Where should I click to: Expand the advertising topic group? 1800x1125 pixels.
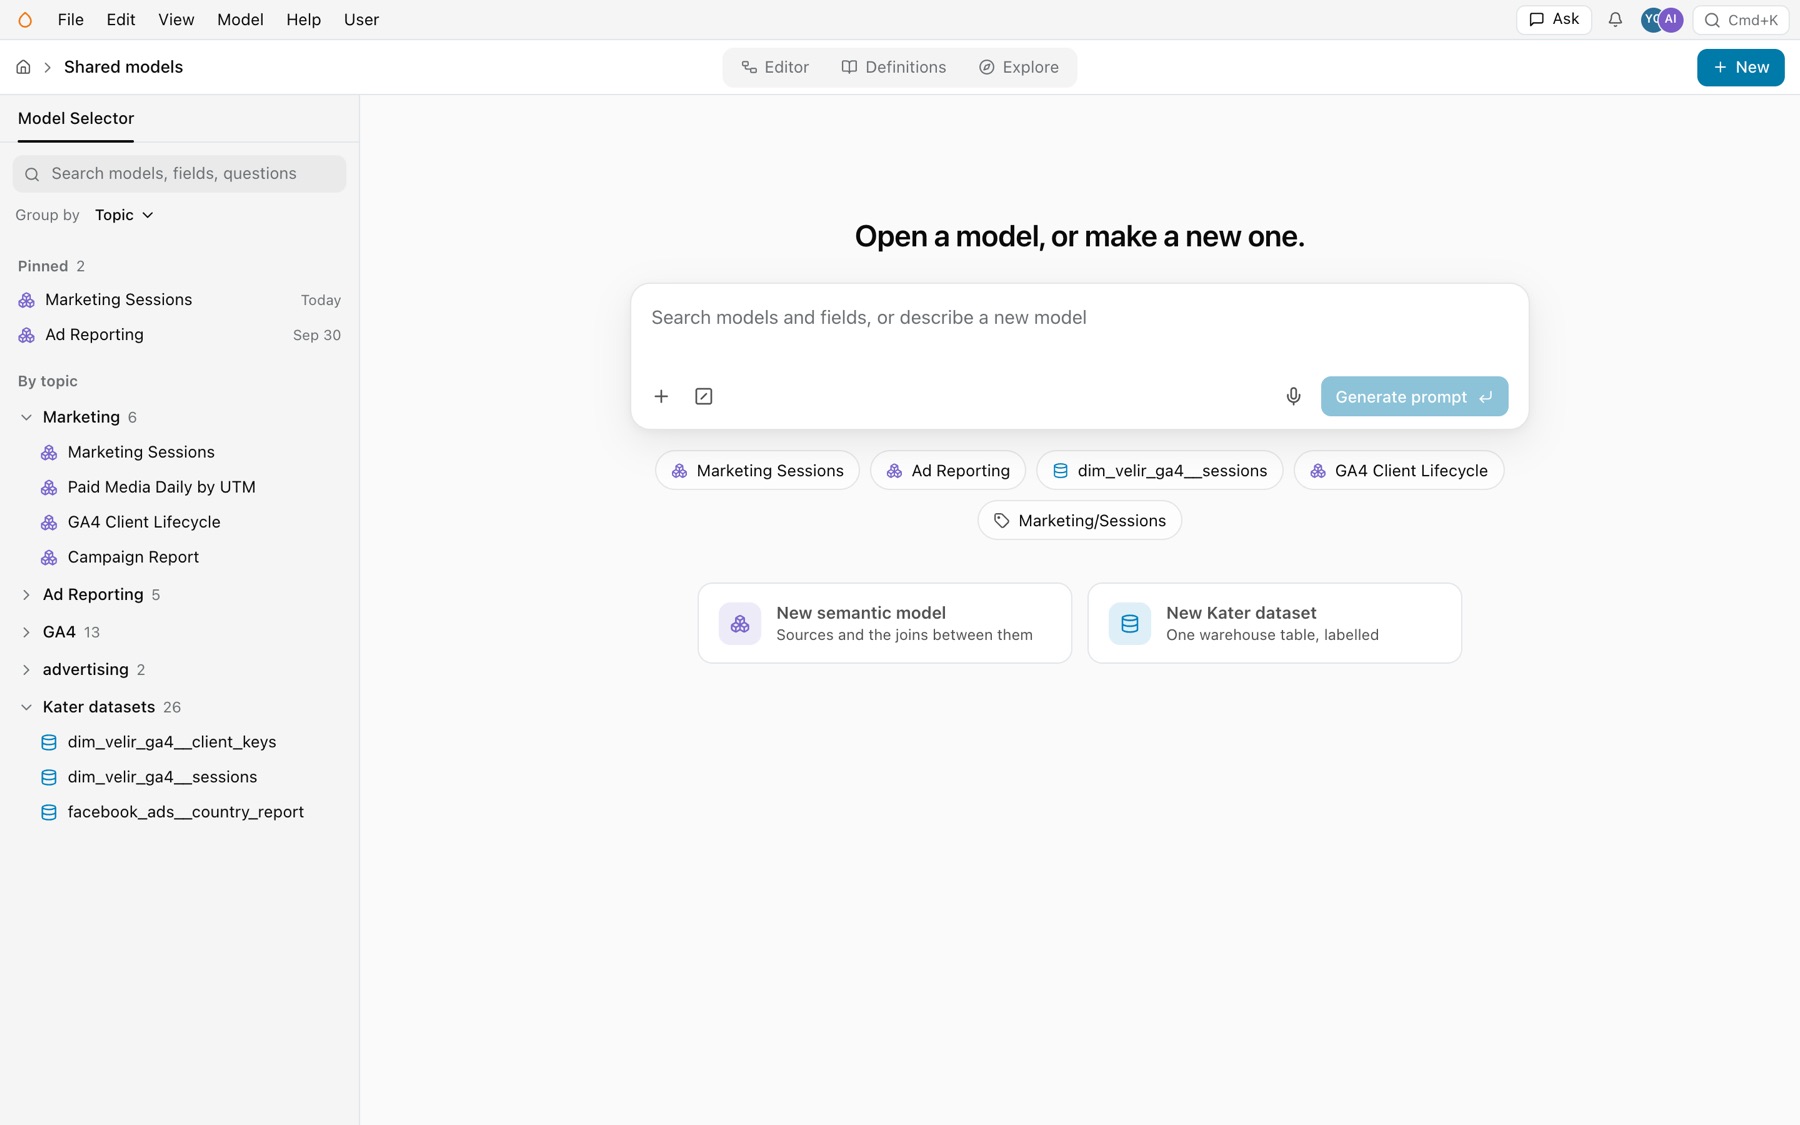[x=26, y=670]
